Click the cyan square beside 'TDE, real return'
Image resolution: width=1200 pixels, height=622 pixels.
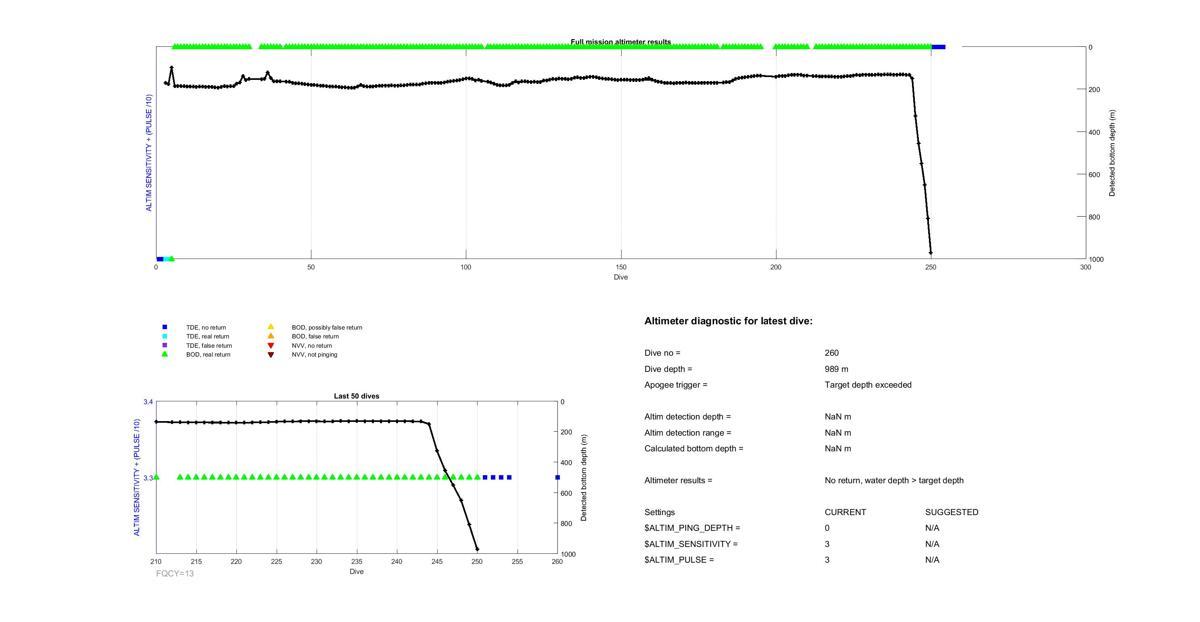point(164,336)
